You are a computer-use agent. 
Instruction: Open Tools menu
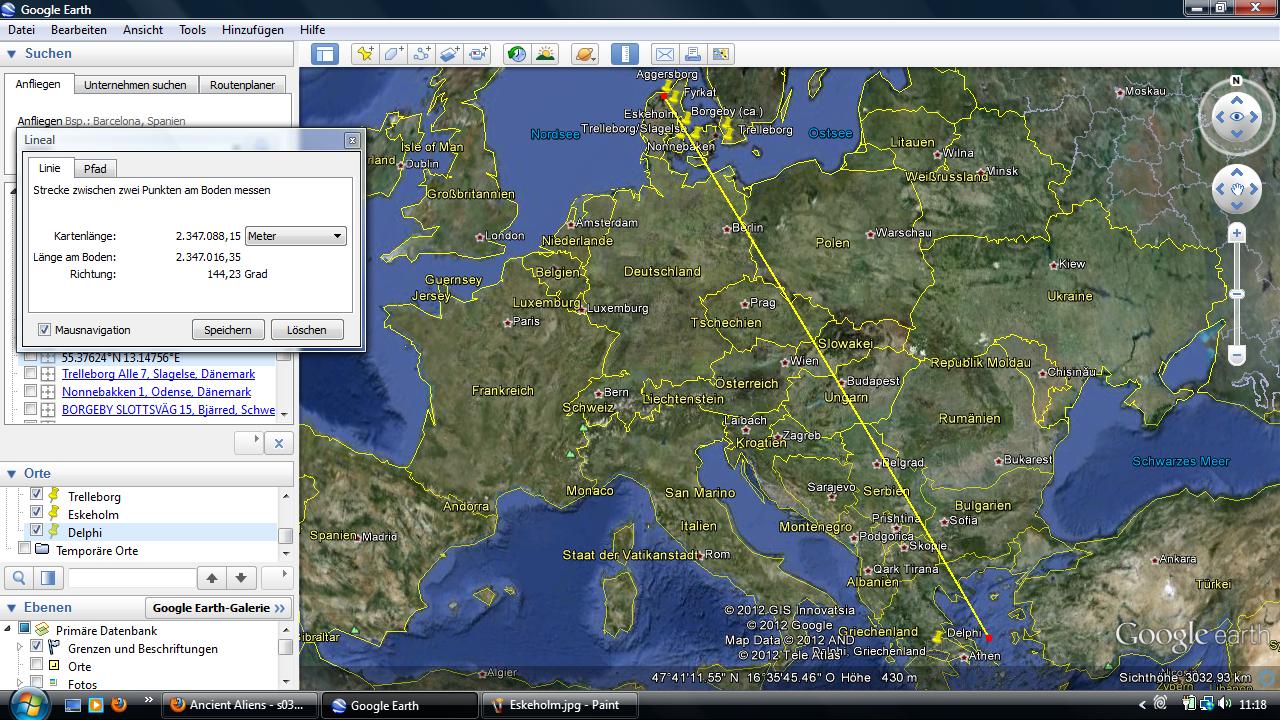[x=192, y=30]
